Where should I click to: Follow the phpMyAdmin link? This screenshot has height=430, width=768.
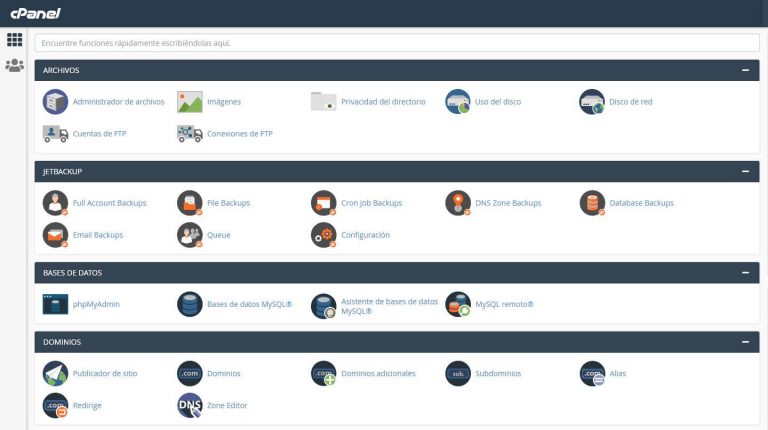pos(96,304)
